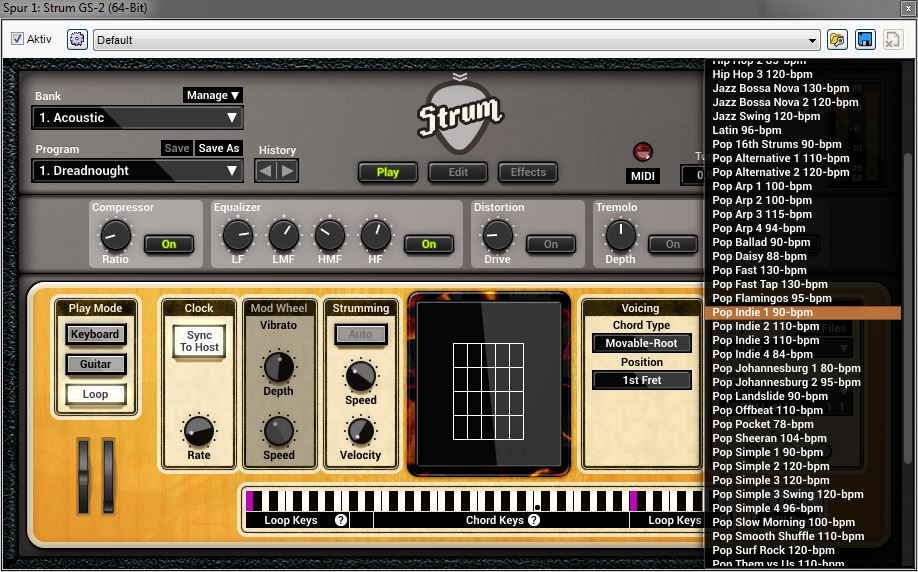This screenshot has width=918, height=572.
Task: Choose Pop Ballad 90-bpm from list
Action: (x=803, y=242)
